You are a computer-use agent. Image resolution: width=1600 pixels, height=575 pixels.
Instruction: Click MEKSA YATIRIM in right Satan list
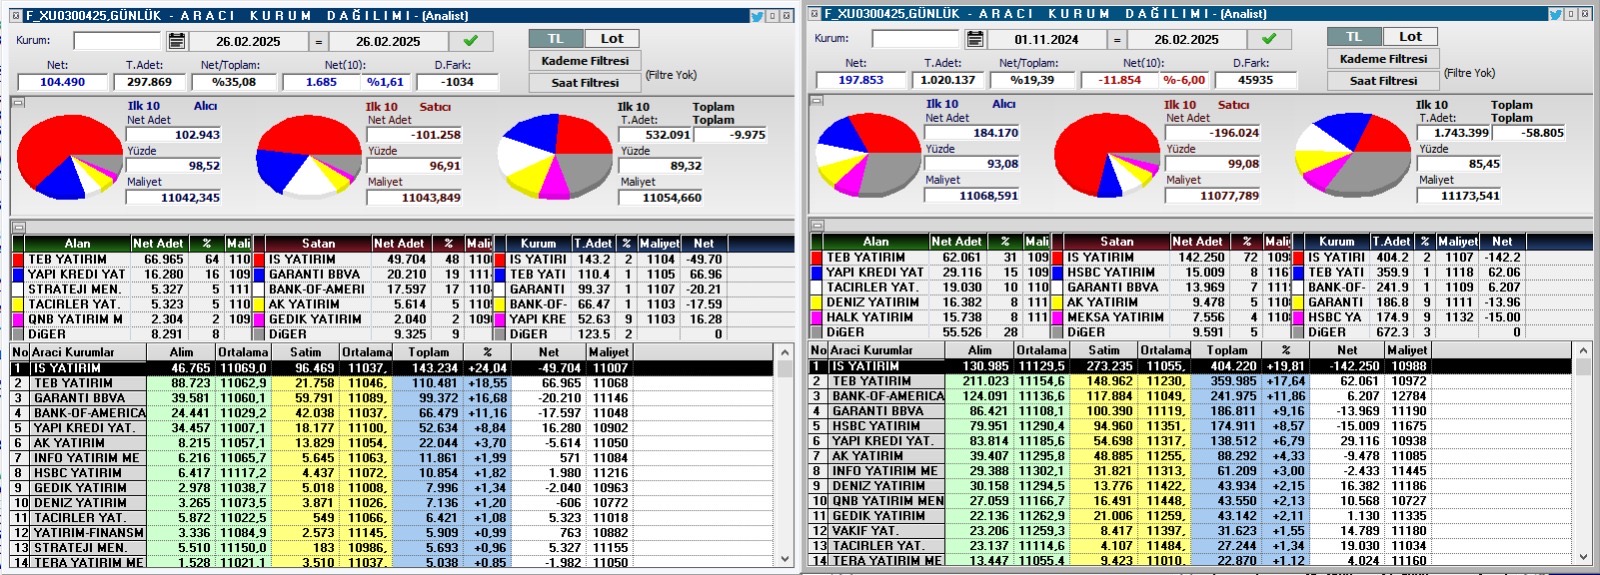pyautogui.click(x=1115, y=317)
